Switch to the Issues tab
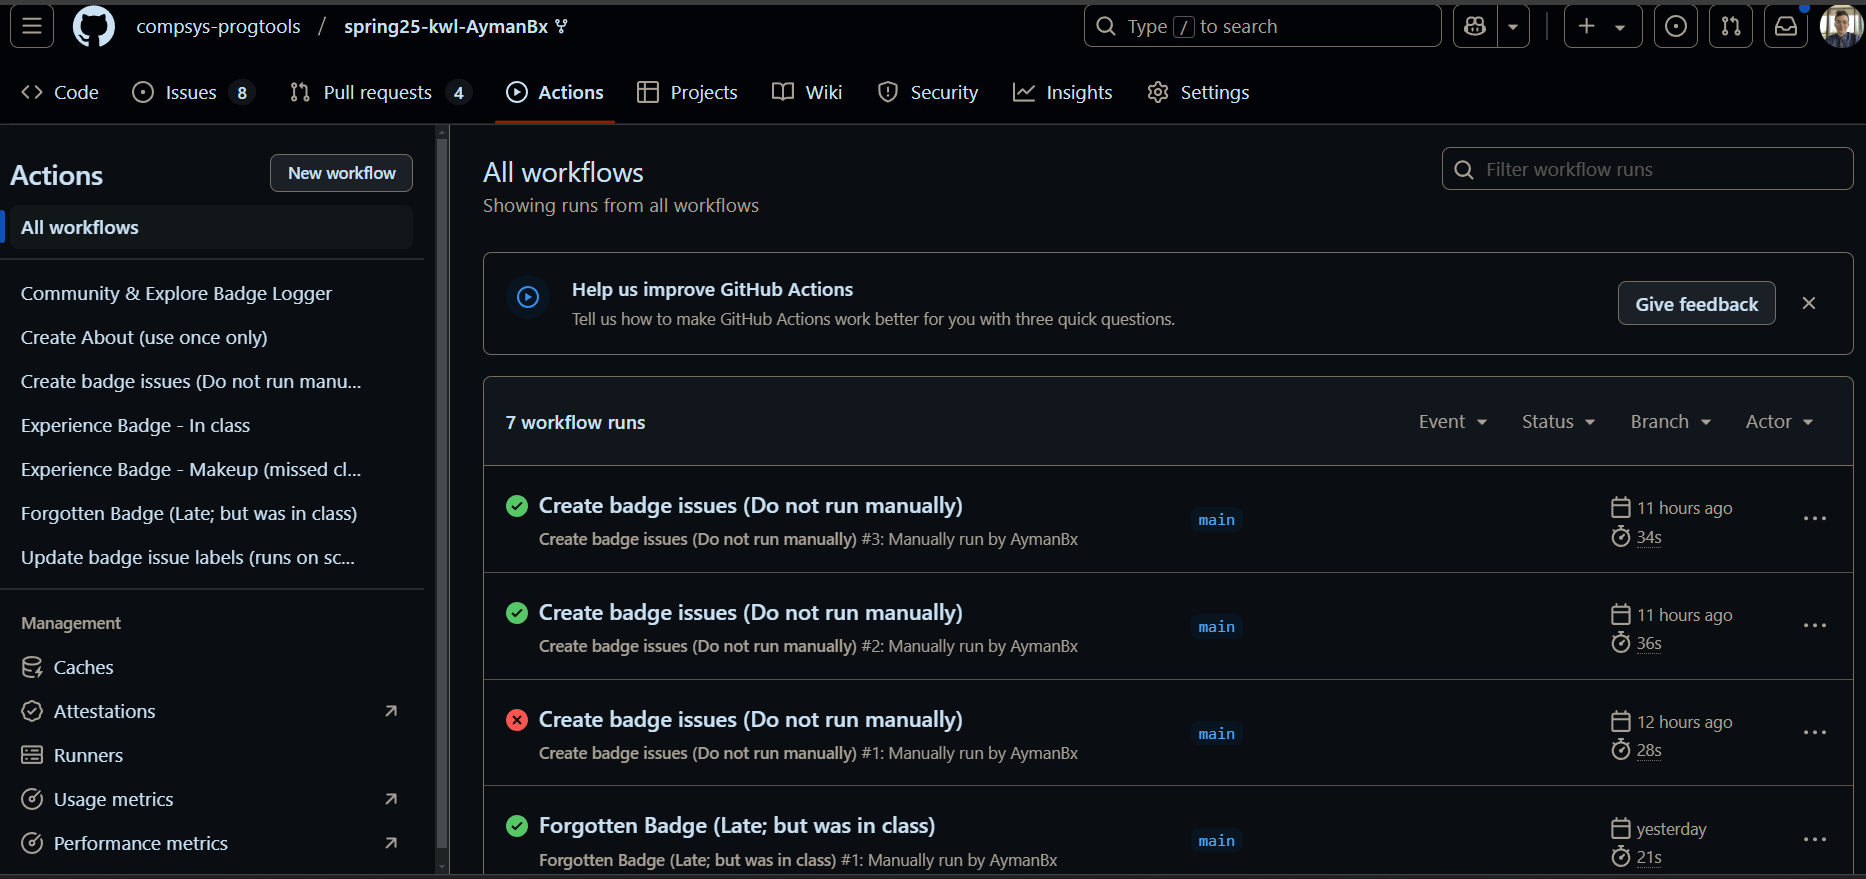The image size is (1866, 879). 193,92
